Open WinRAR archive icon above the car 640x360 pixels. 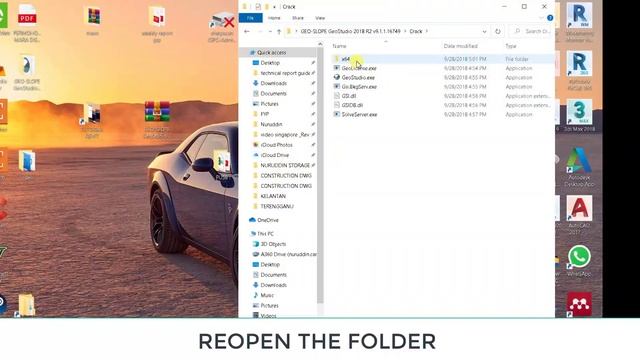157,120
